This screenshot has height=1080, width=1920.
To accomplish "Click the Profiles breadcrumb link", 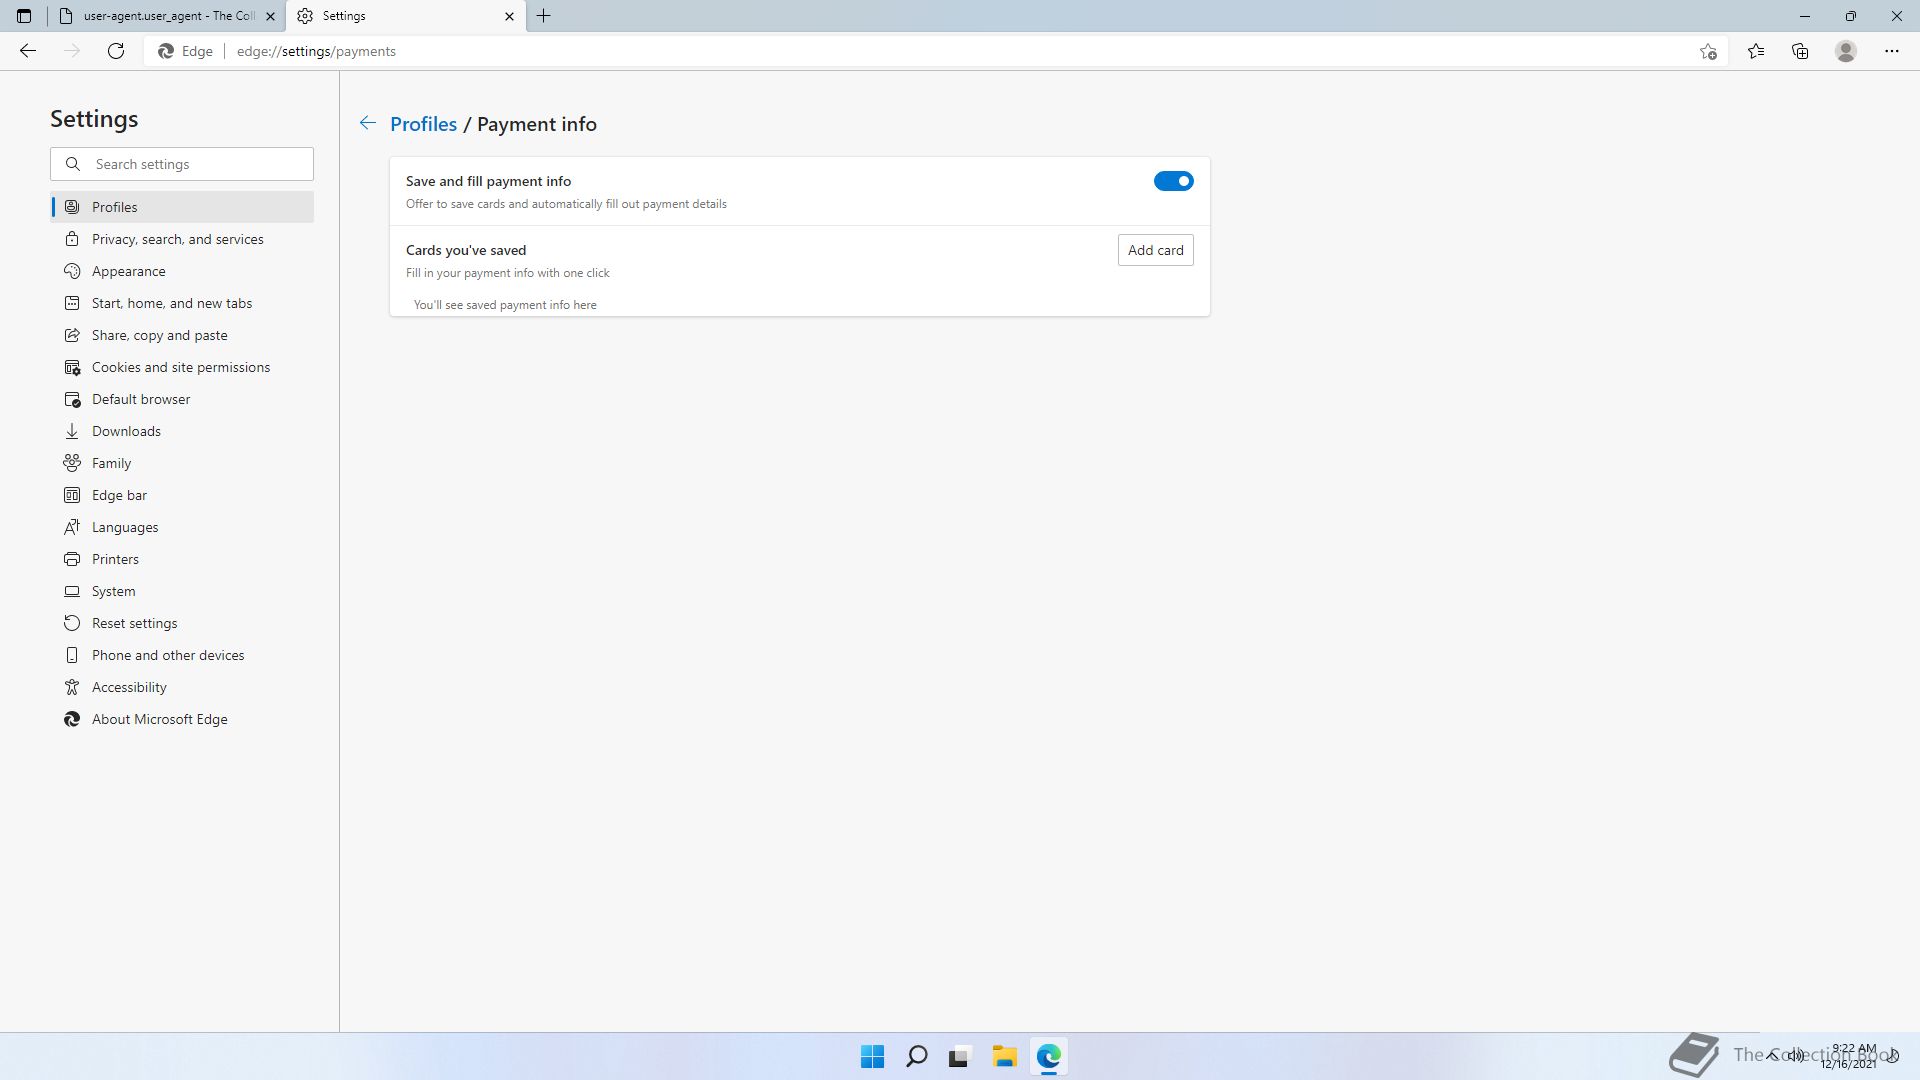I will pyautogui.click(x=423, y=124).
